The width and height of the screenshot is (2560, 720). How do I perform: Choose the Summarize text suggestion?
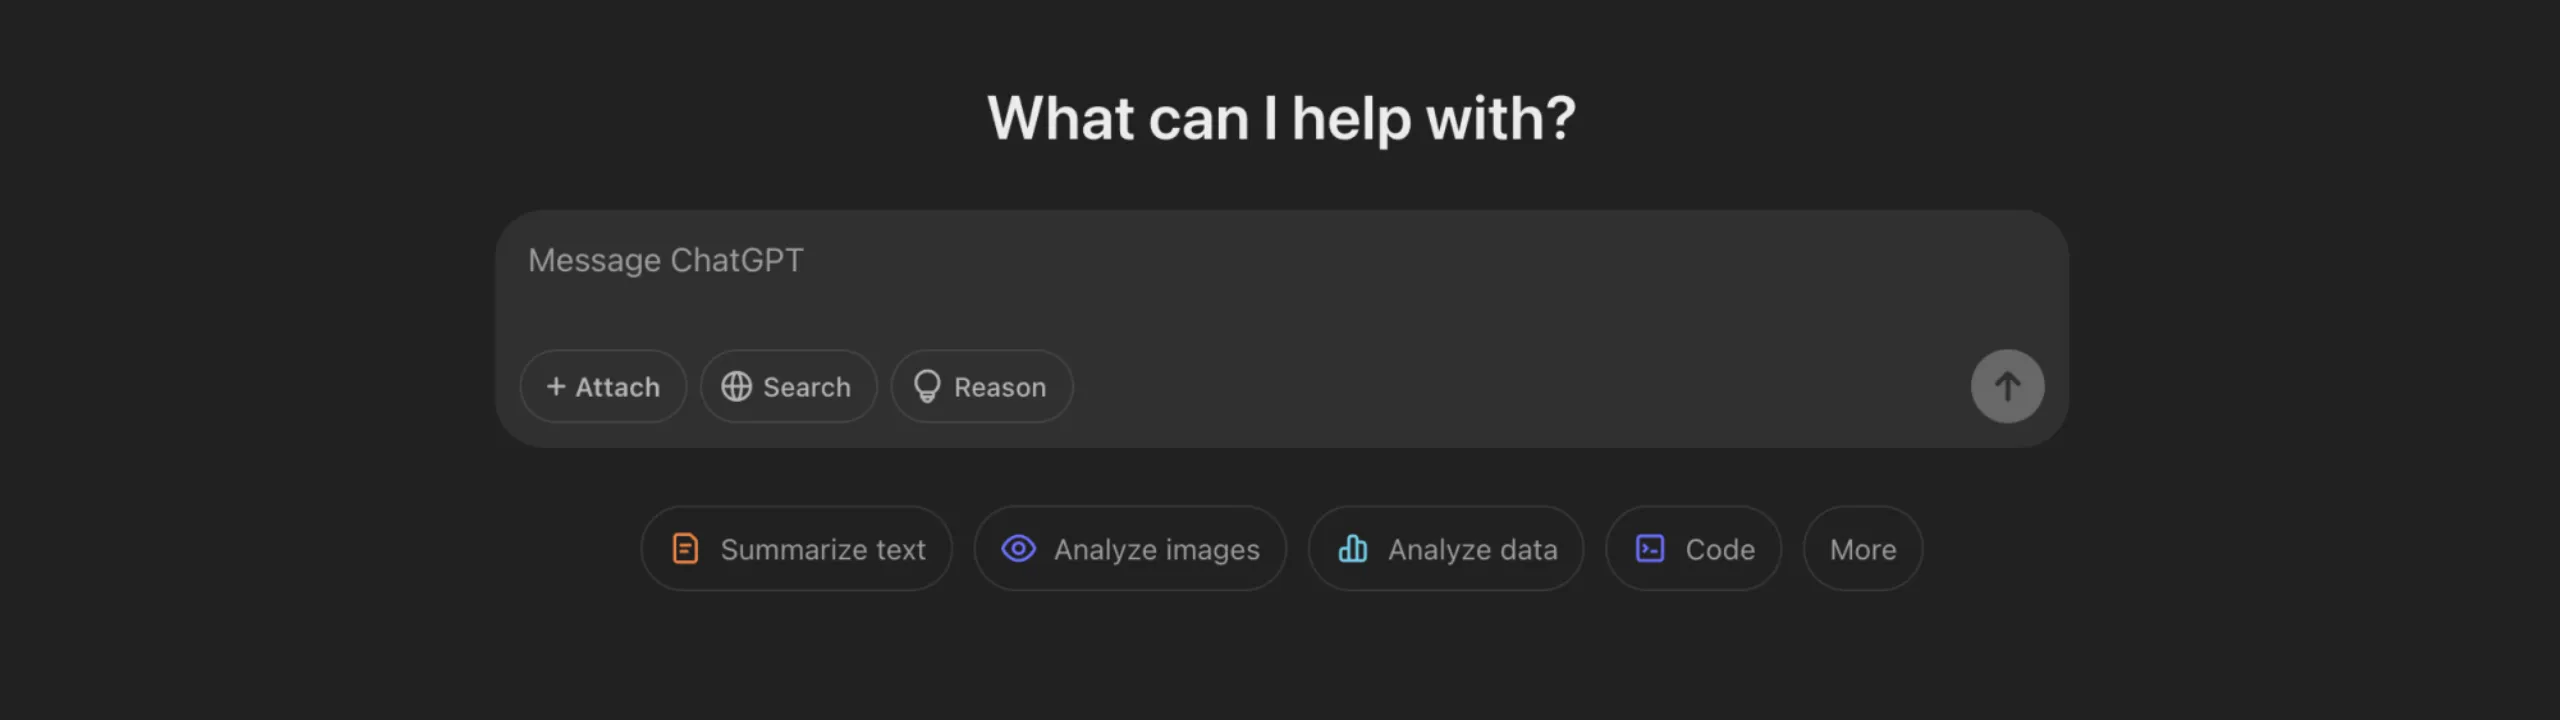(797, 549)
